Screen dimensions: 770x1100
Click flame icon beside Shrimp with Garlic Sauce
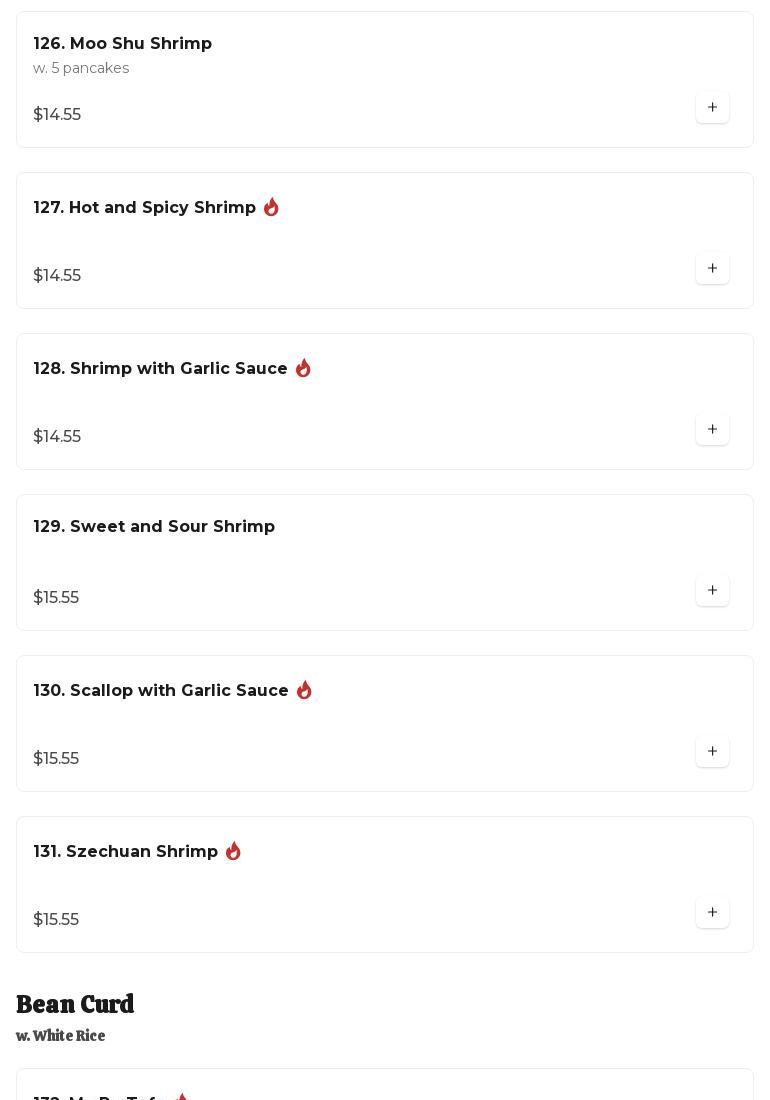click(303, 368)
